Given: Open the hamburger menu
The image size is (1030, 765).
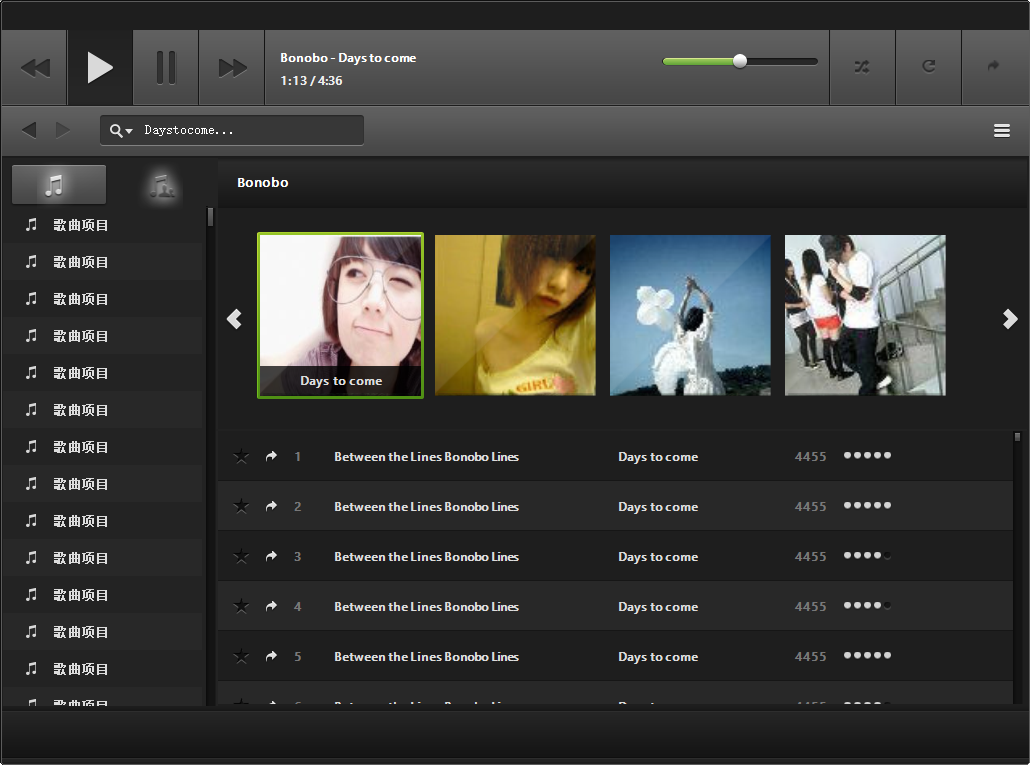Looking at the screenshot, I should 1001,131.
